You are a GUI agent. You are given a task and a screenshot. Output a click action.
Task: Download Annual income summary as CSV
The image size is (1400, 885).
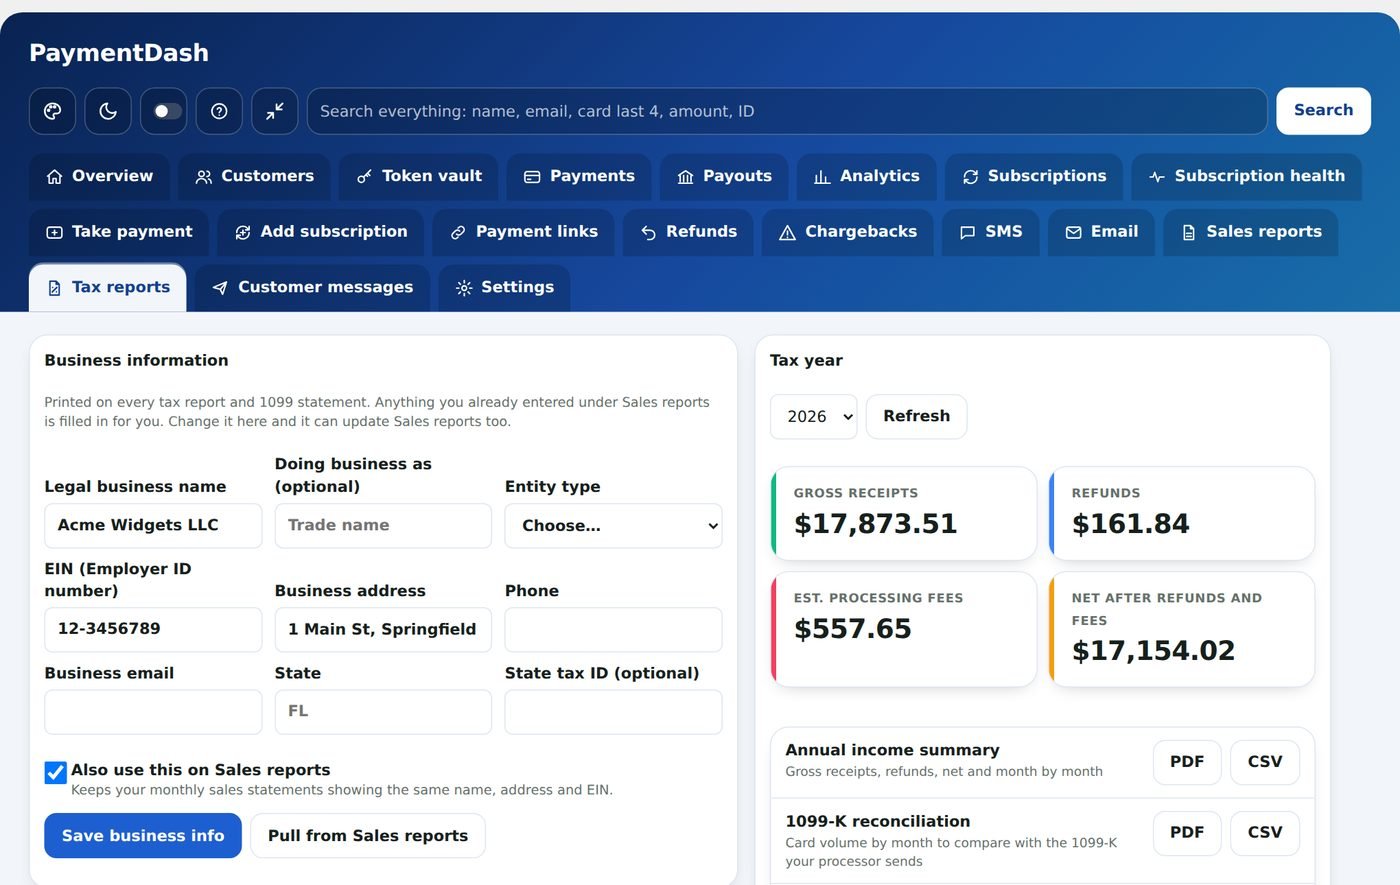pyautogui.click(x=1265, y=762)
